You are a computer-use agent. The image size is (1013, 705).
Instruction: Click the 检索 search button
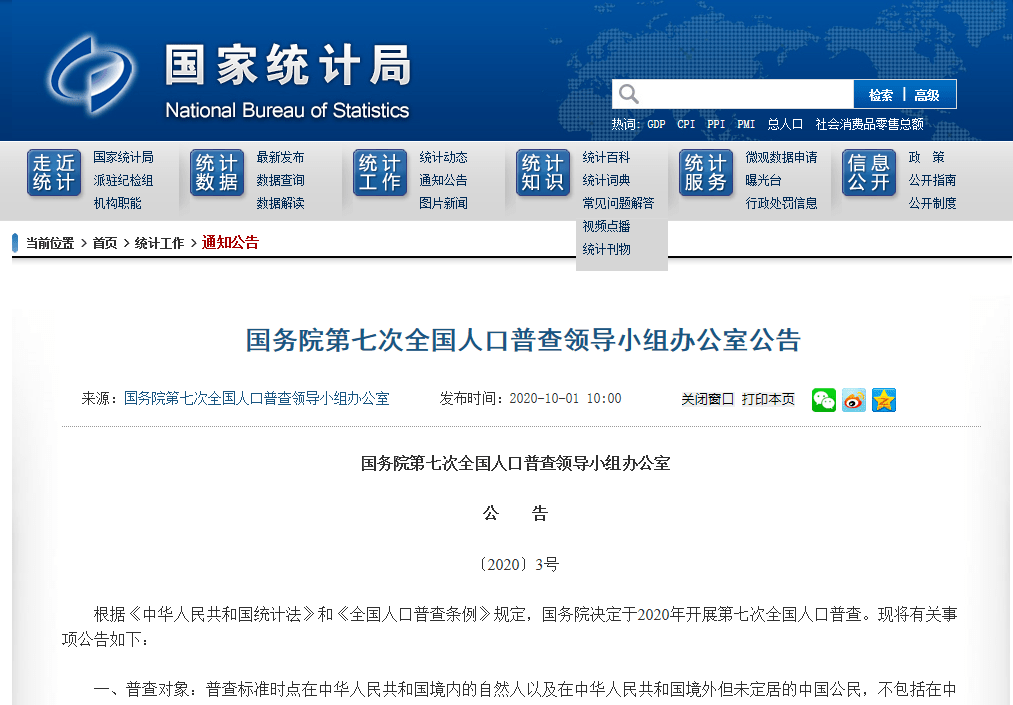click(880, 95)
